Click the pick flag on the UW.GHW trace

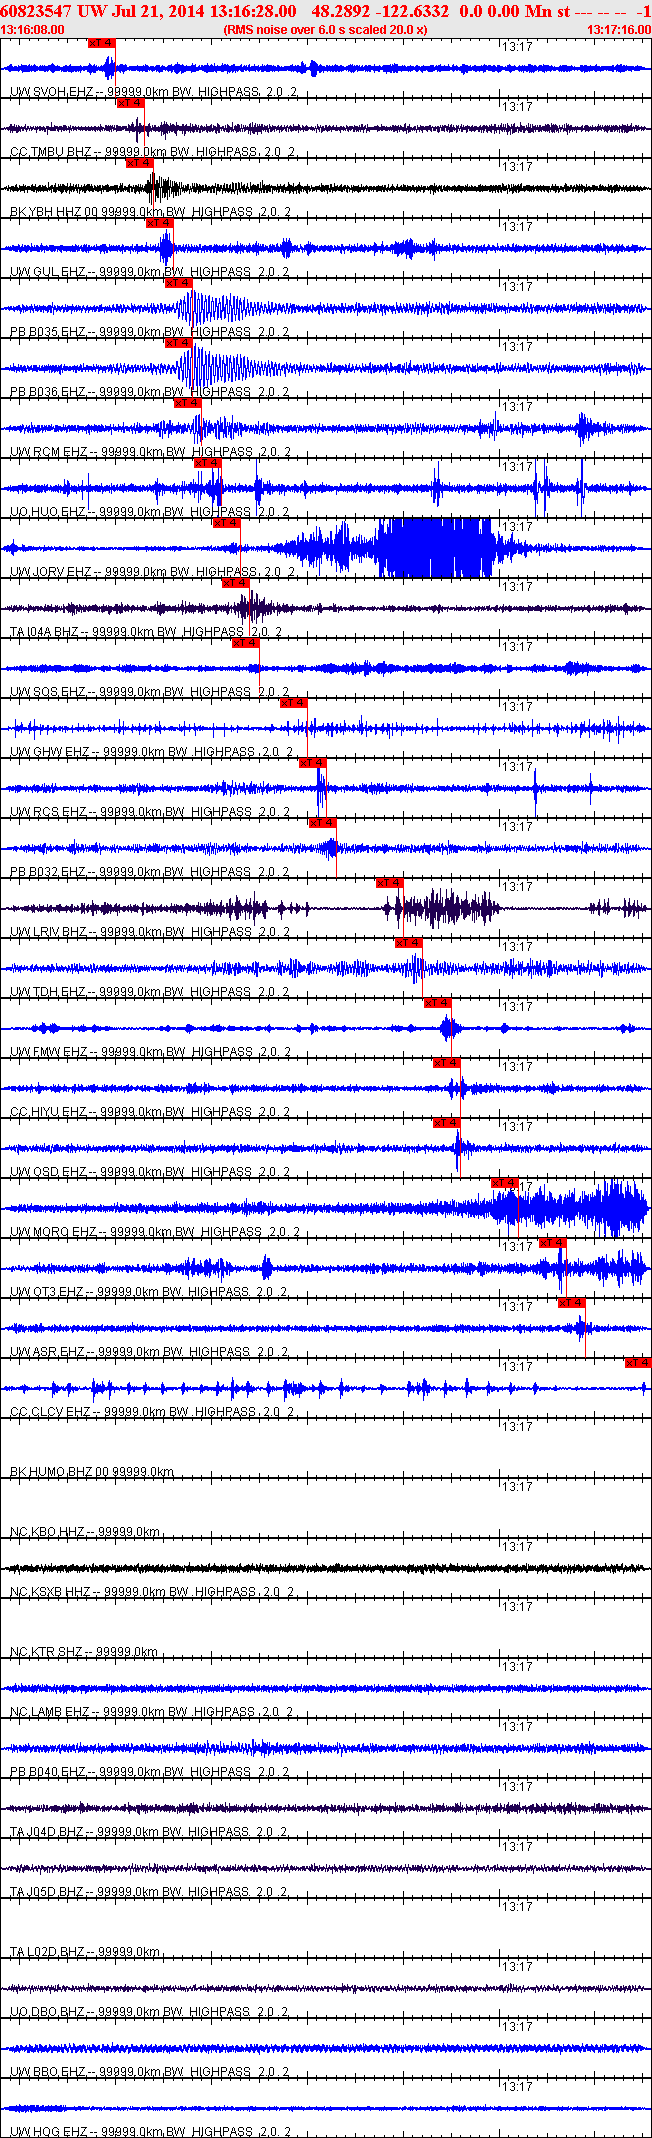(x=293, y=703)
